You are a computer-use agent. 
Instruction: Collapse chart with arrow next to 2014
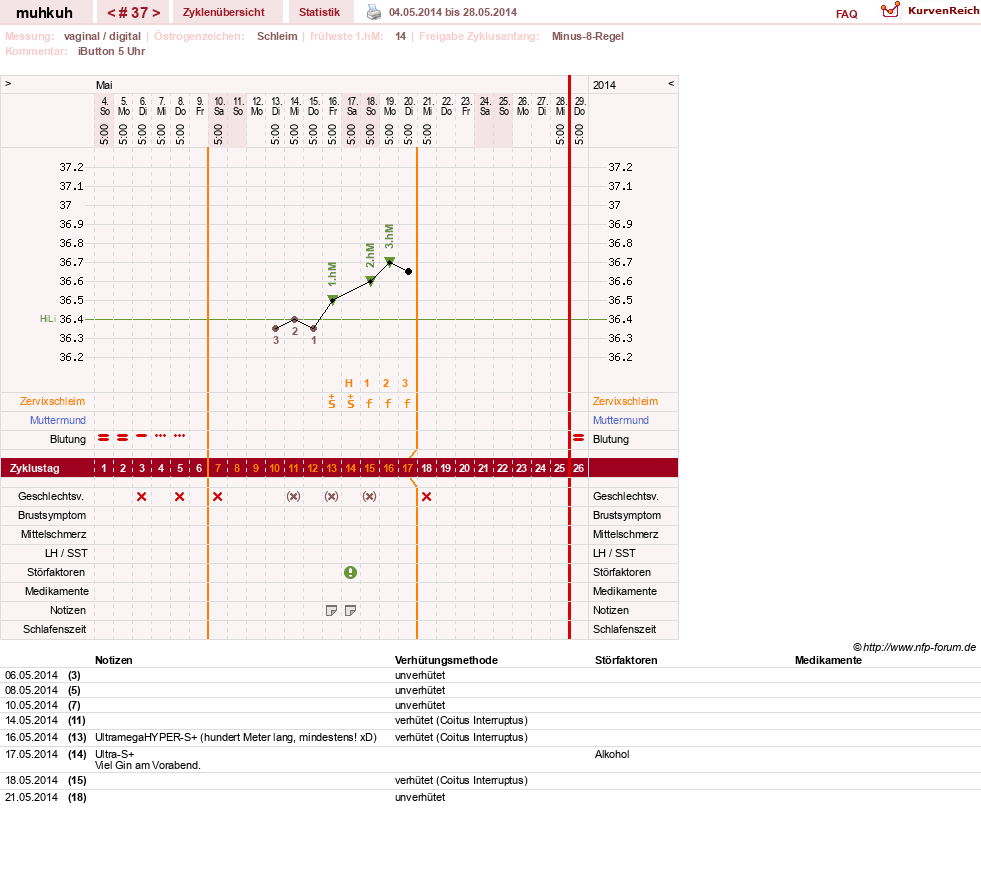pos(671,83)
